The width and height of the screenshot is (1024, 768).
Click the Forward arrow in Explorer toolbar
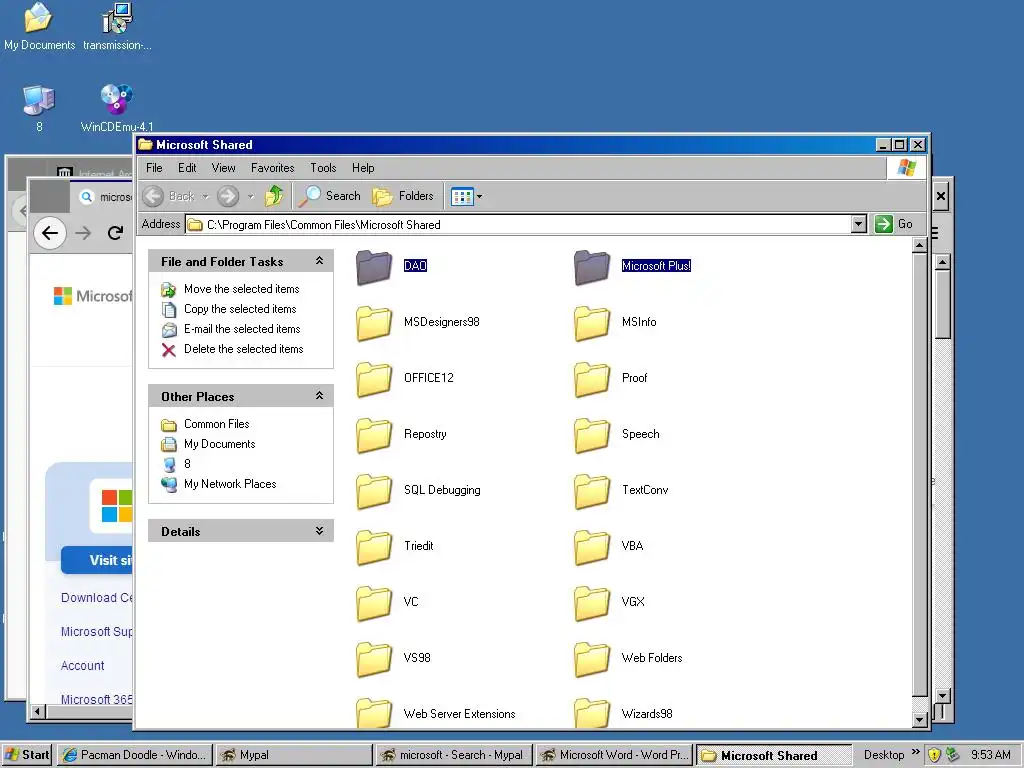228,196
